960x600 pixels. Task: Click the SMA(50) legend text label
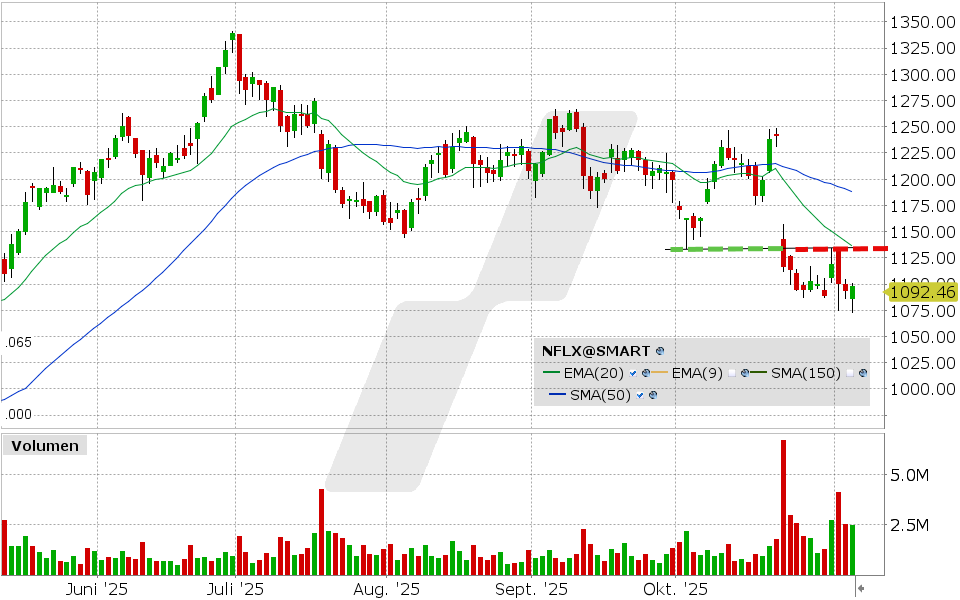coord(600,395)
